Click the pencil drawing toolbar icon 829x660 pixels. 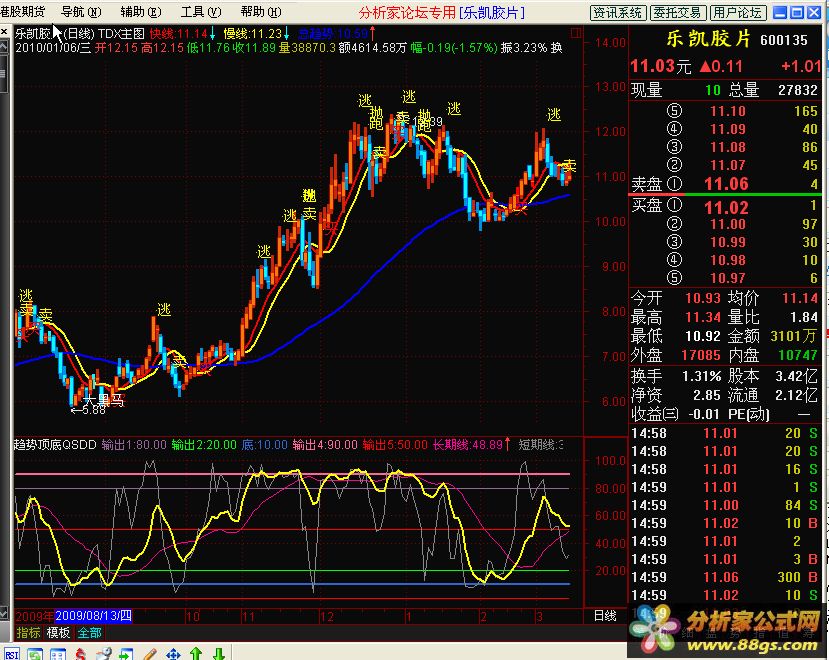coord(150,655)
